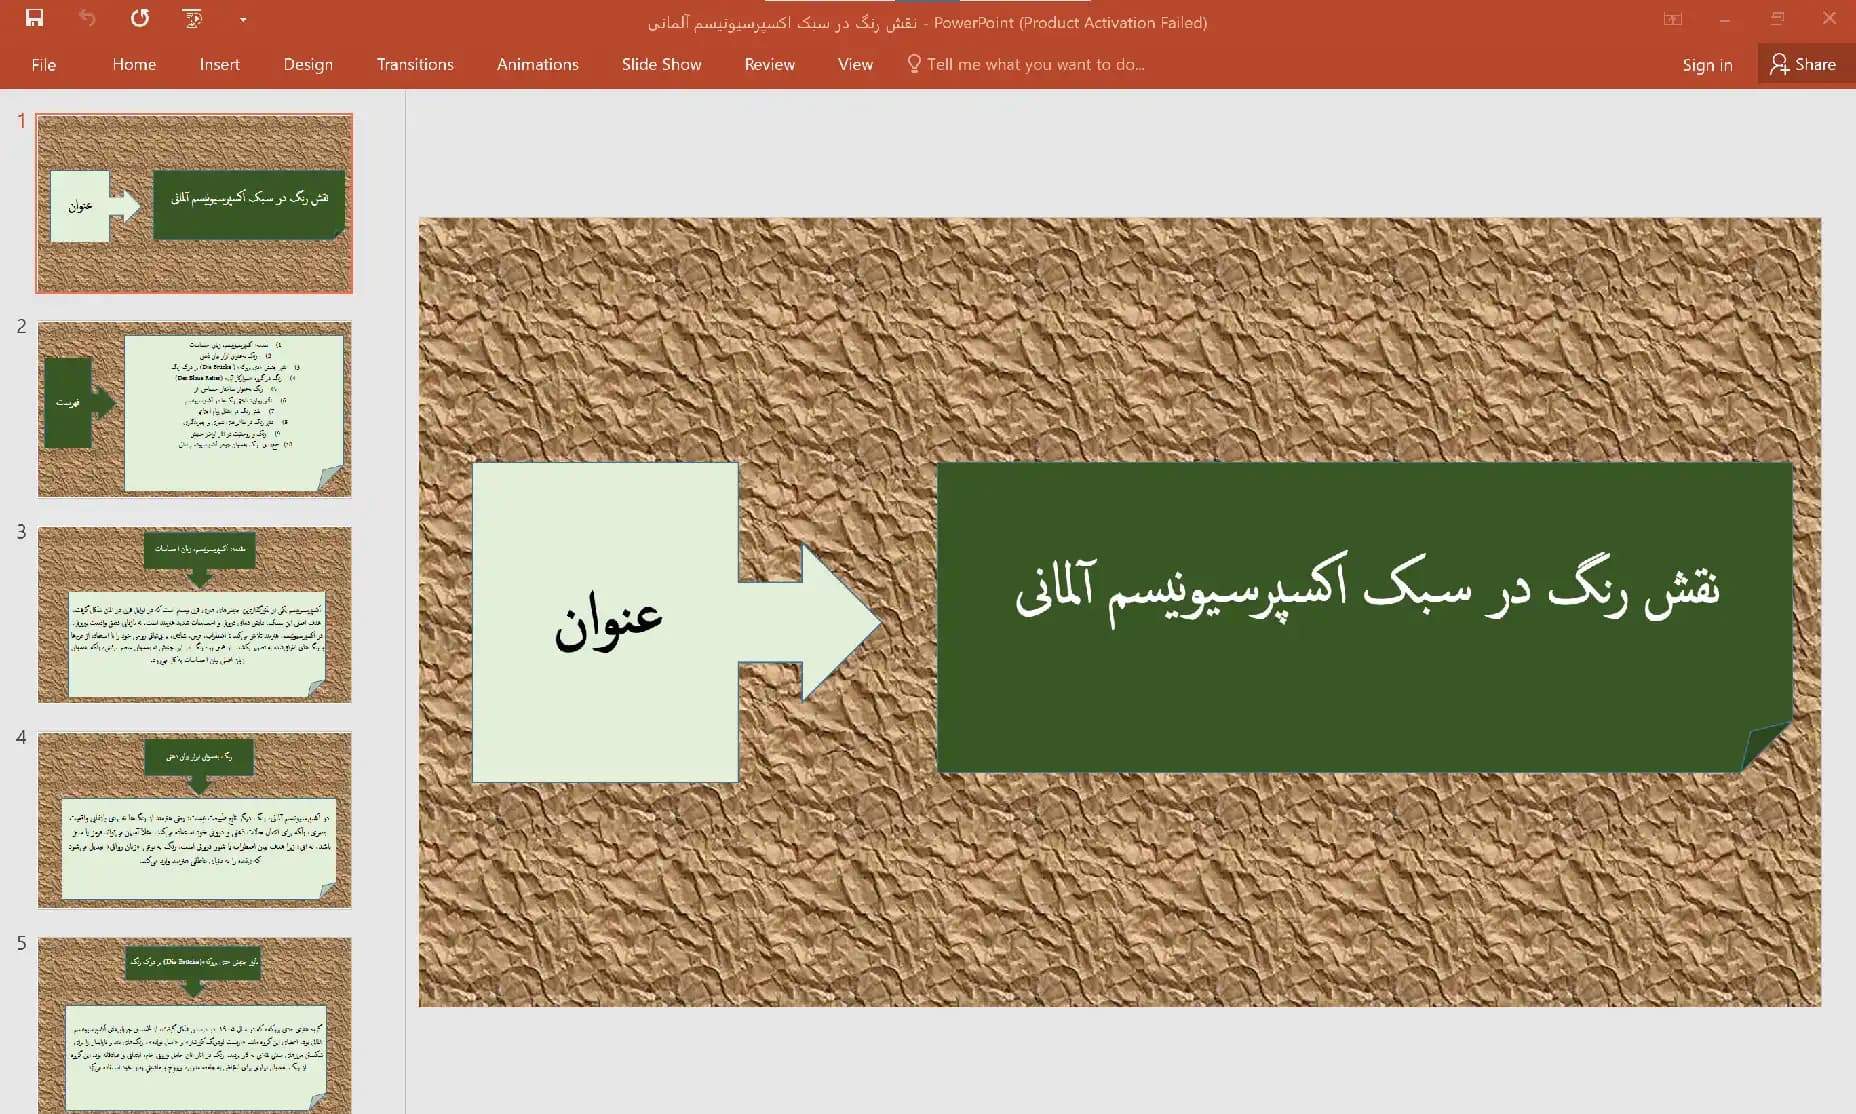1856x1114 pixels.
Task: Click the Redo/Repeat icon
Action: tap(140, 18)
